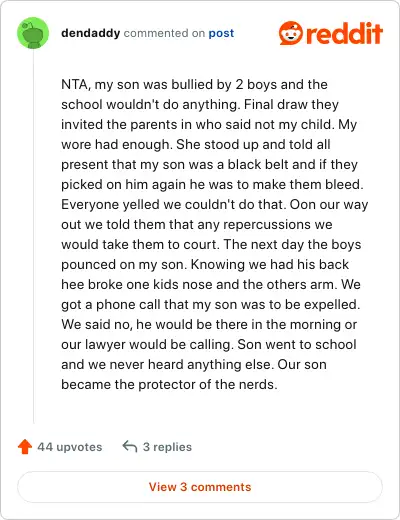Click the line starting "NTA, my son was bullied"

[x=194, y=85]
